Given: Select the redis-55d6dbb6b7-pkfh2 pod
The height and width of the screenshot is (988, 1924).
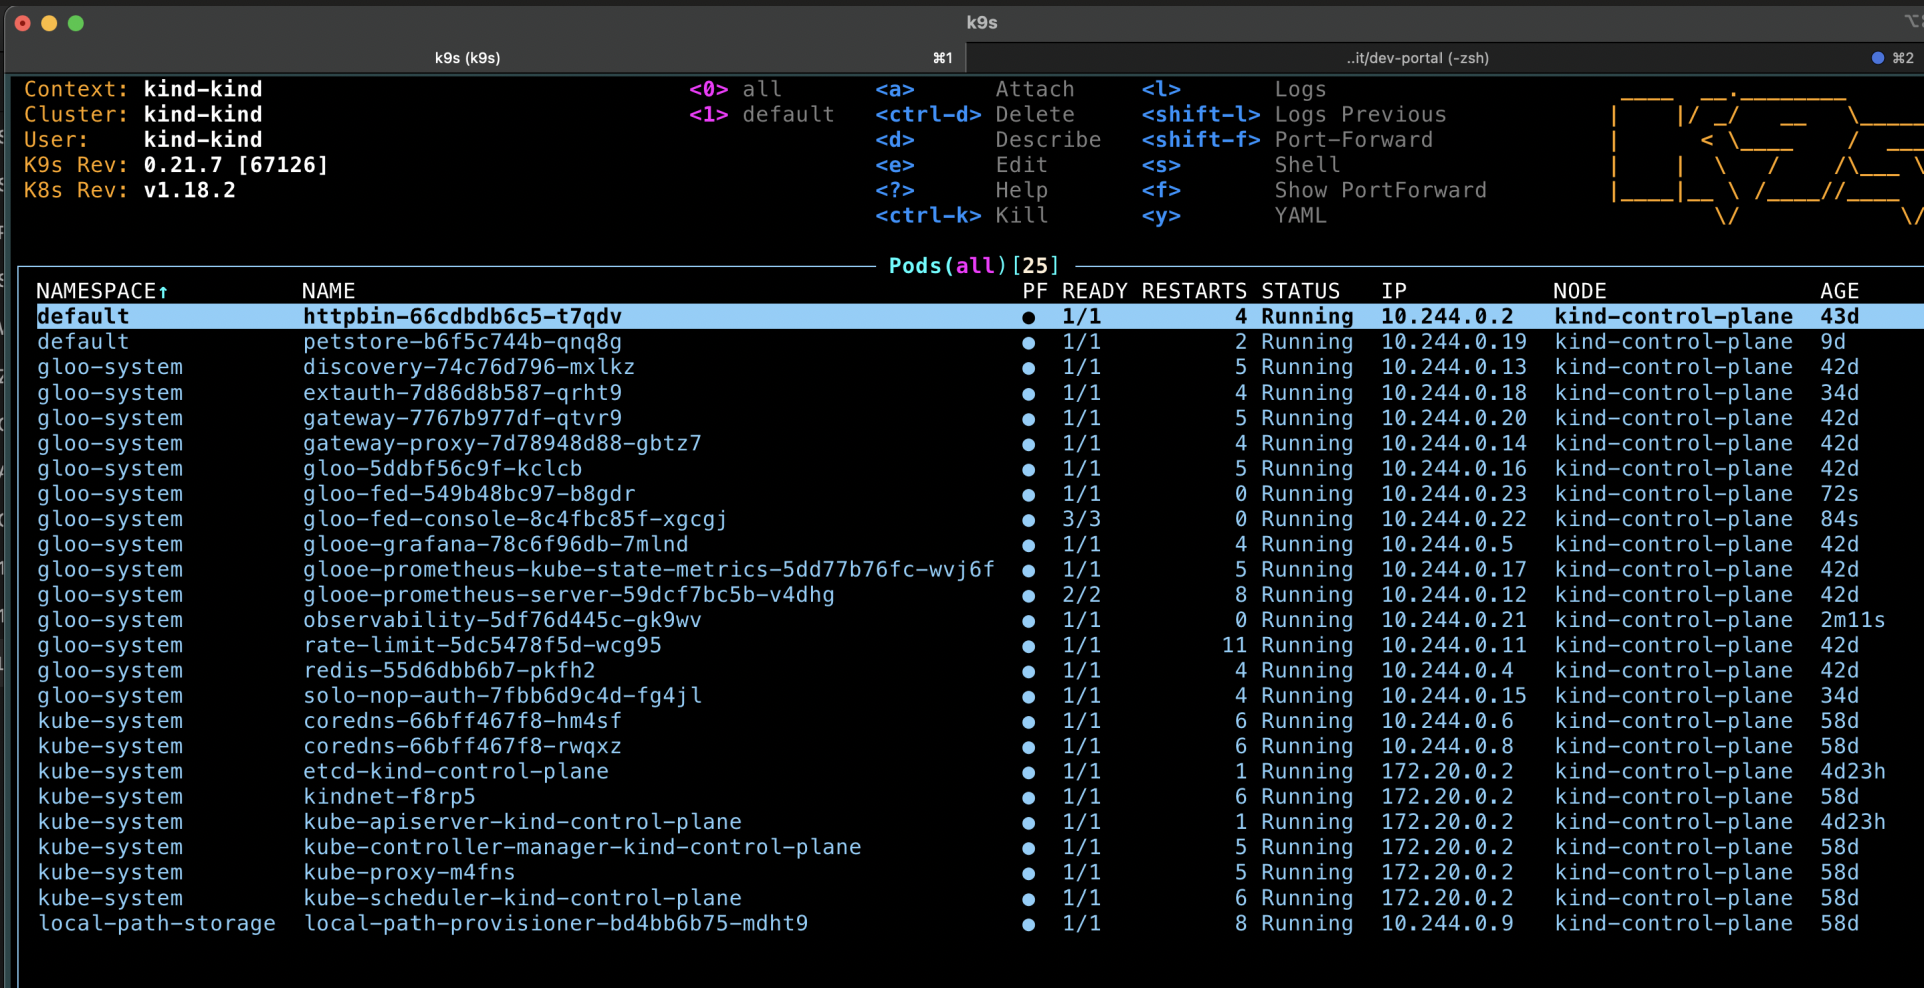Looking at the screenshot, I should click(x=449, y=670).
